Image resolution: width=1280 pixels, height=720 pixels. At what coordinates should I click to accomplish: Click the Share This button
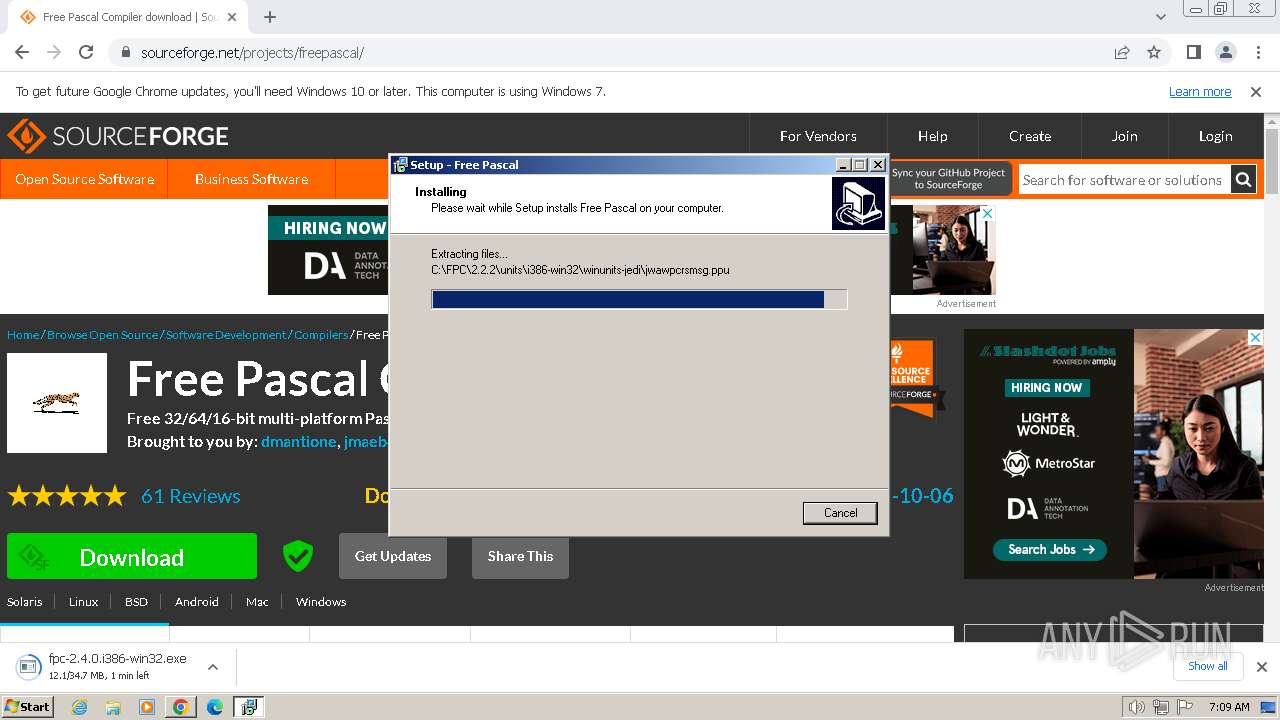point(520,556)
